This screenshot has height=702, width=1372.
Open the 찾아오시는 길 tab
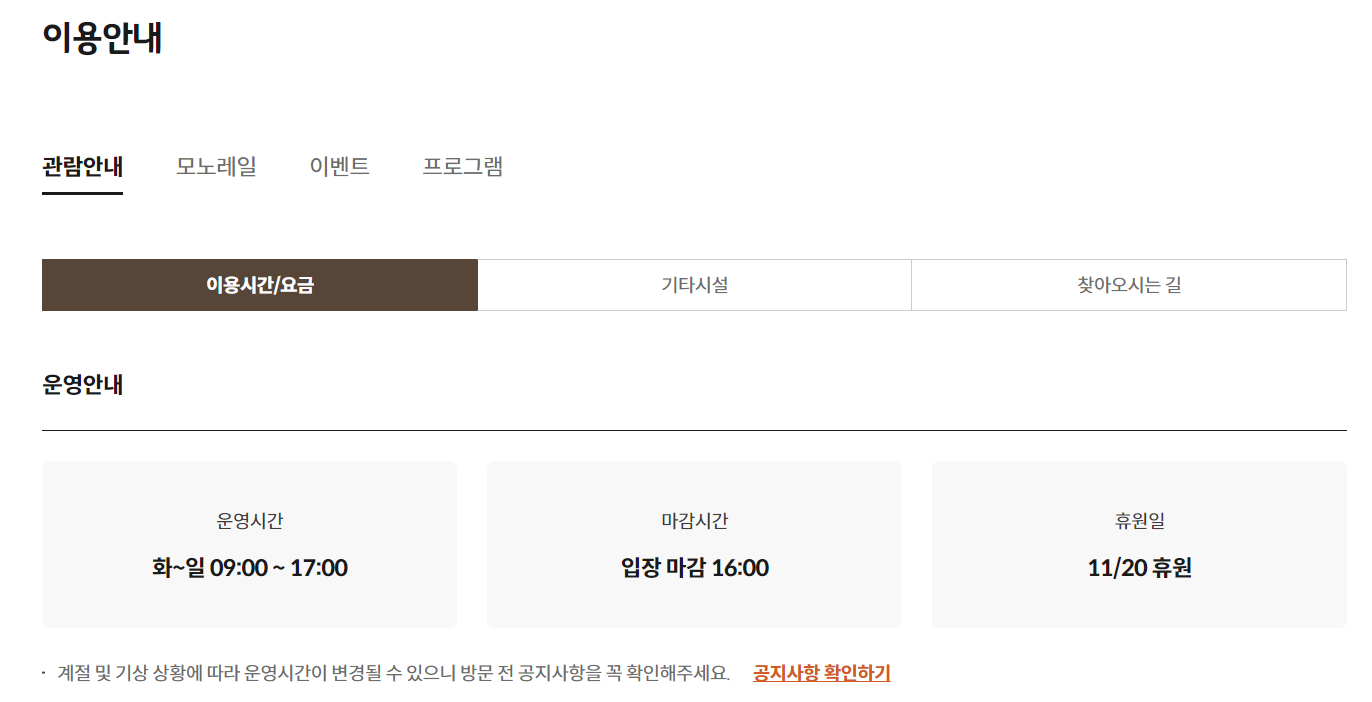tap(1129, 285)
